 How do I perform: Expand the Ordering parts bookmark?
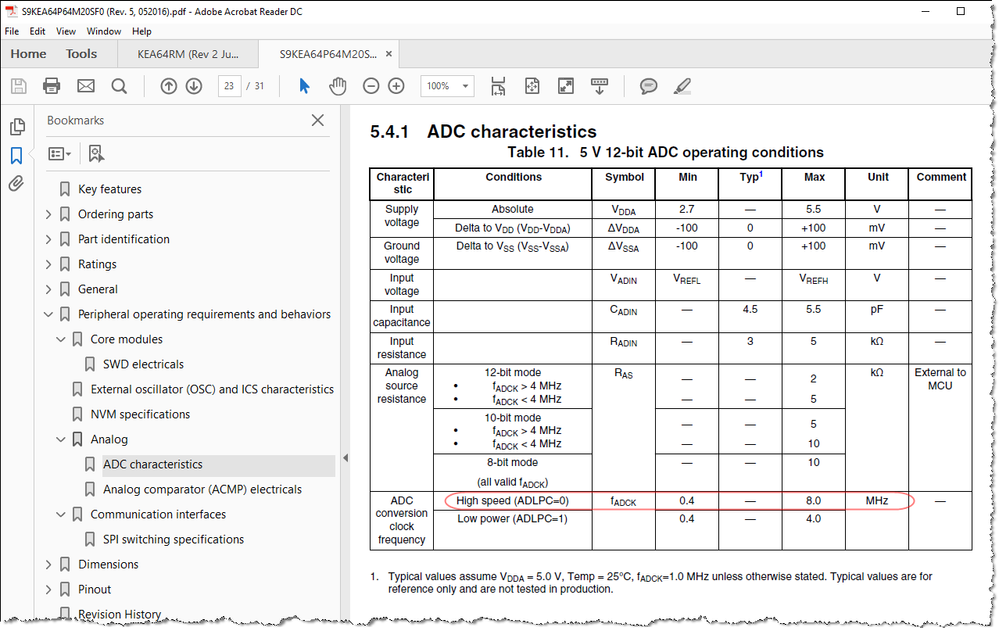(x=48, y=215)
